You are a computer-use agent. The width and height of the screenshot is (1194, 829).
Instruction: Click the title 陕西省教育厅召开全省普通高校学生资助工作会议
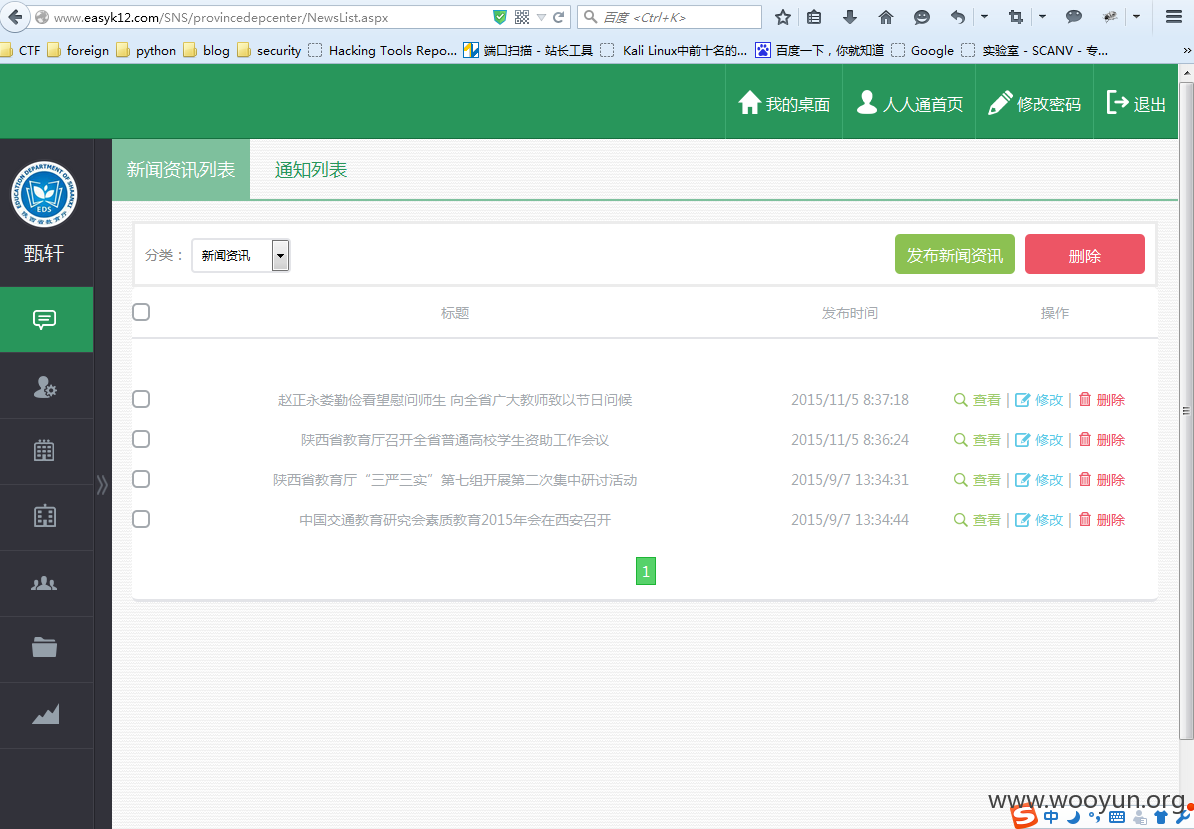point(455,440)
